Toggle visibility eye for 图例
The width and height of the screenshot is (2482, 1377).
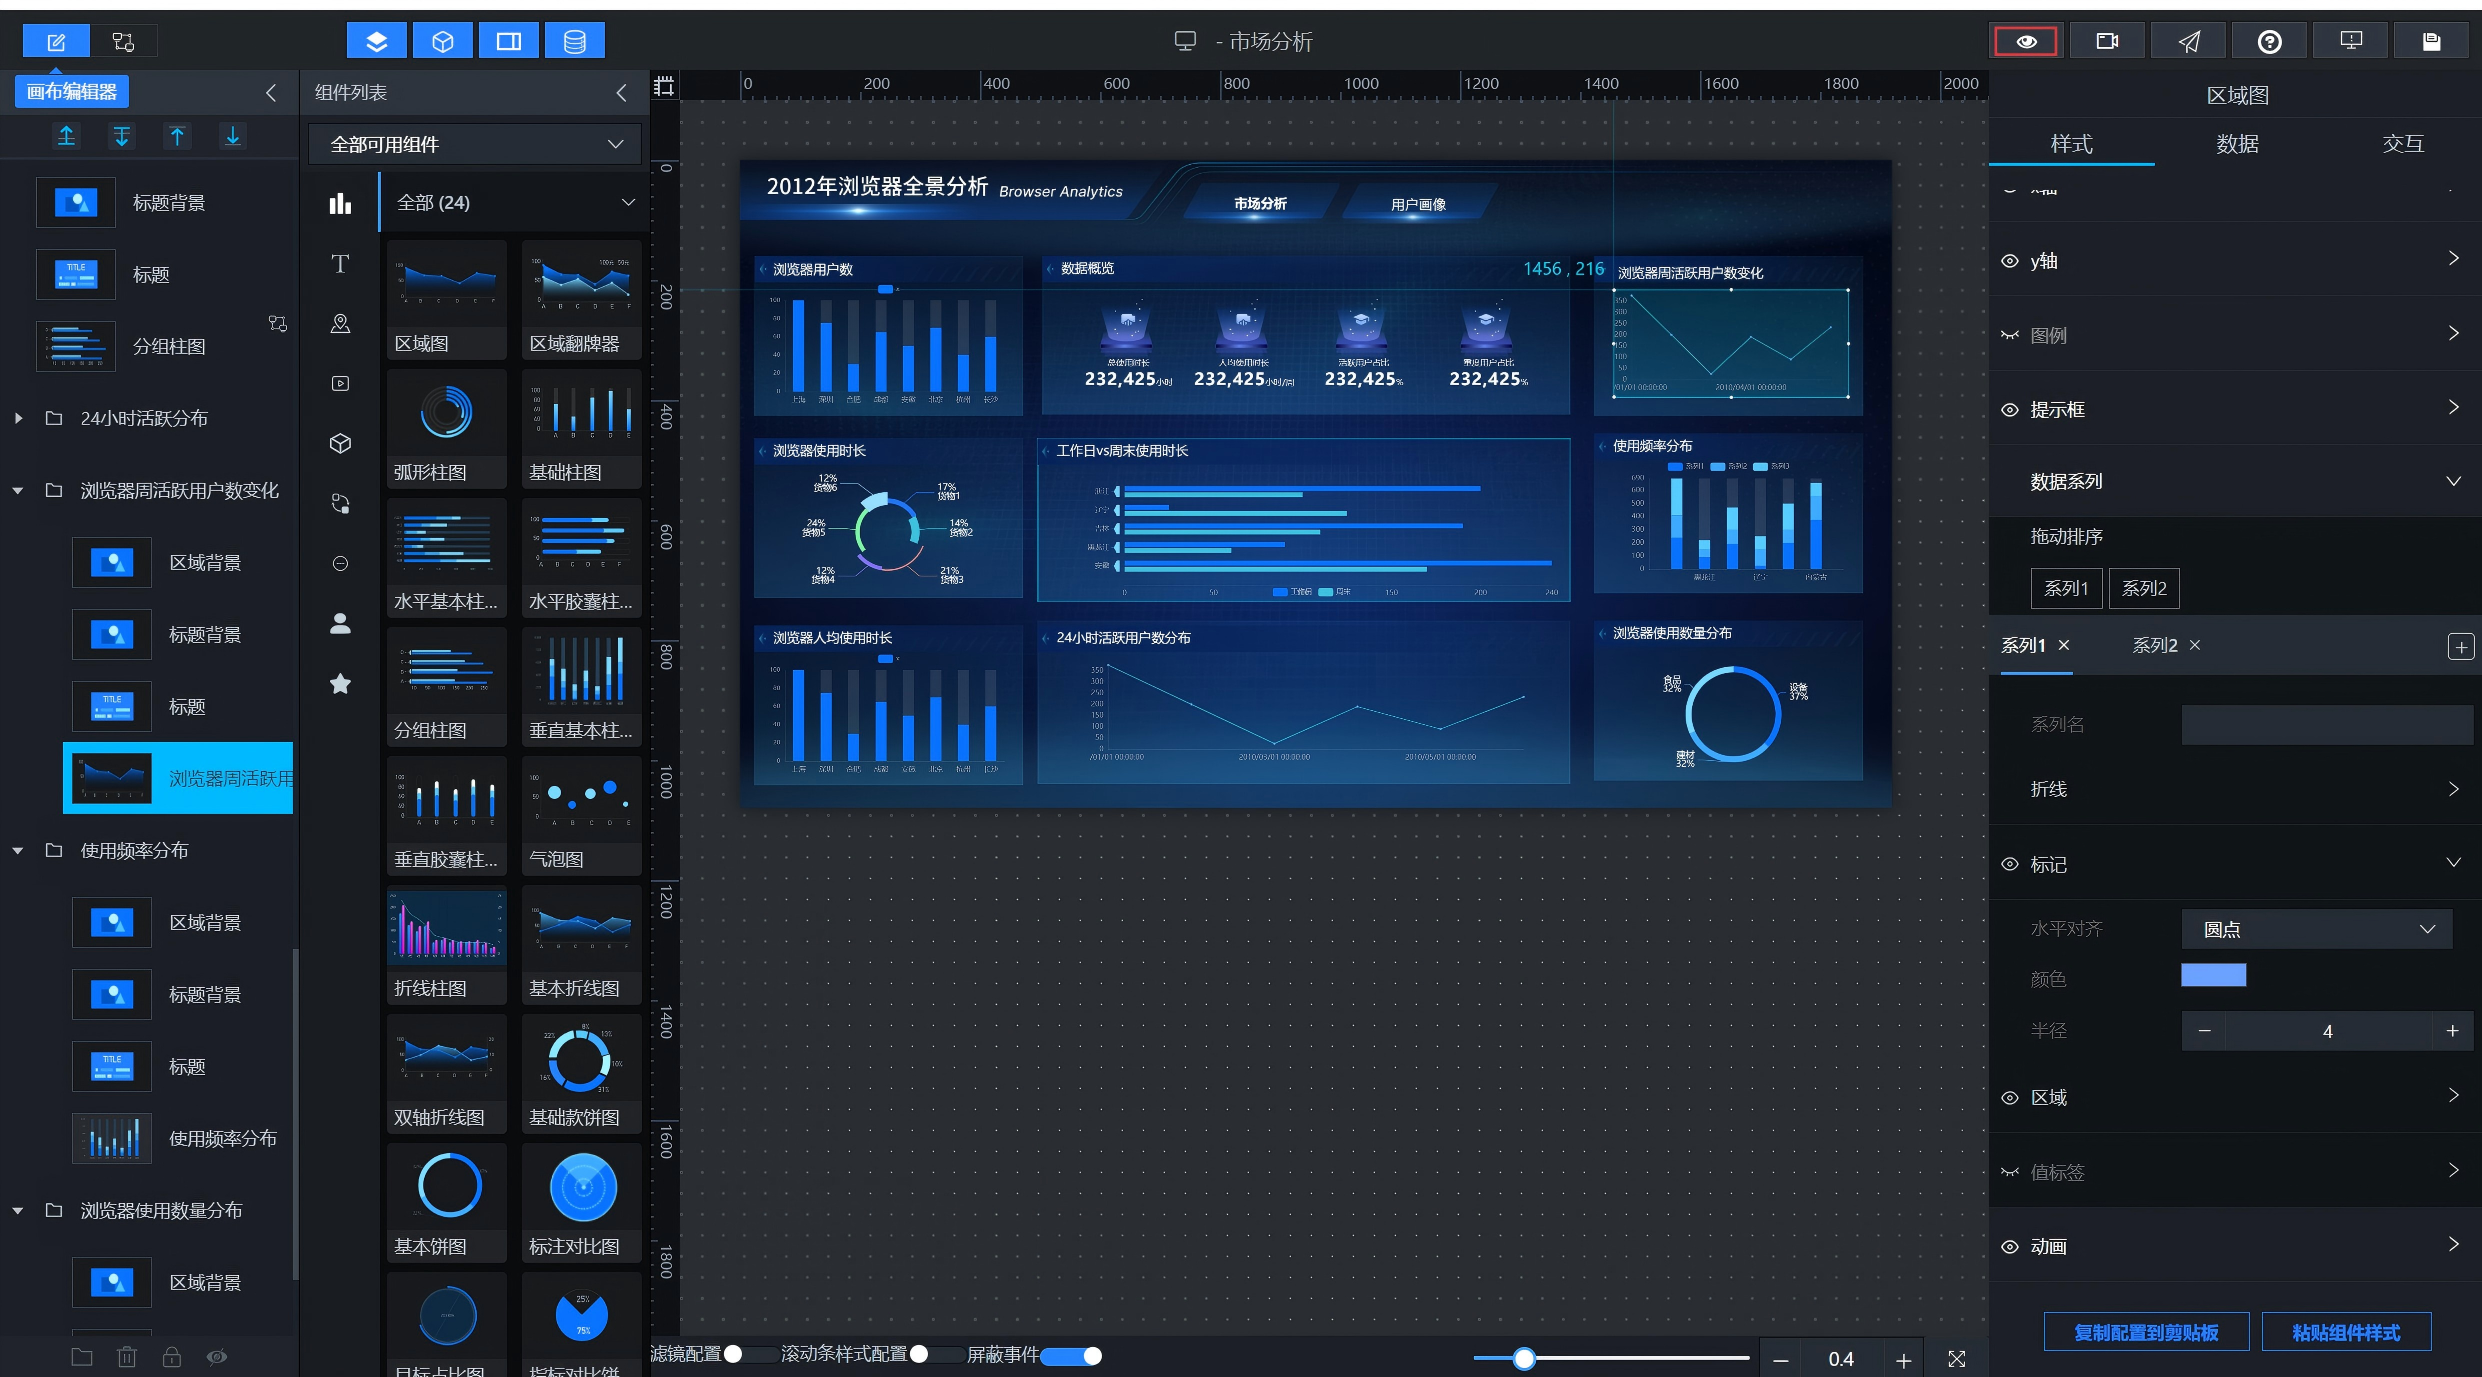pos(2010,335)
